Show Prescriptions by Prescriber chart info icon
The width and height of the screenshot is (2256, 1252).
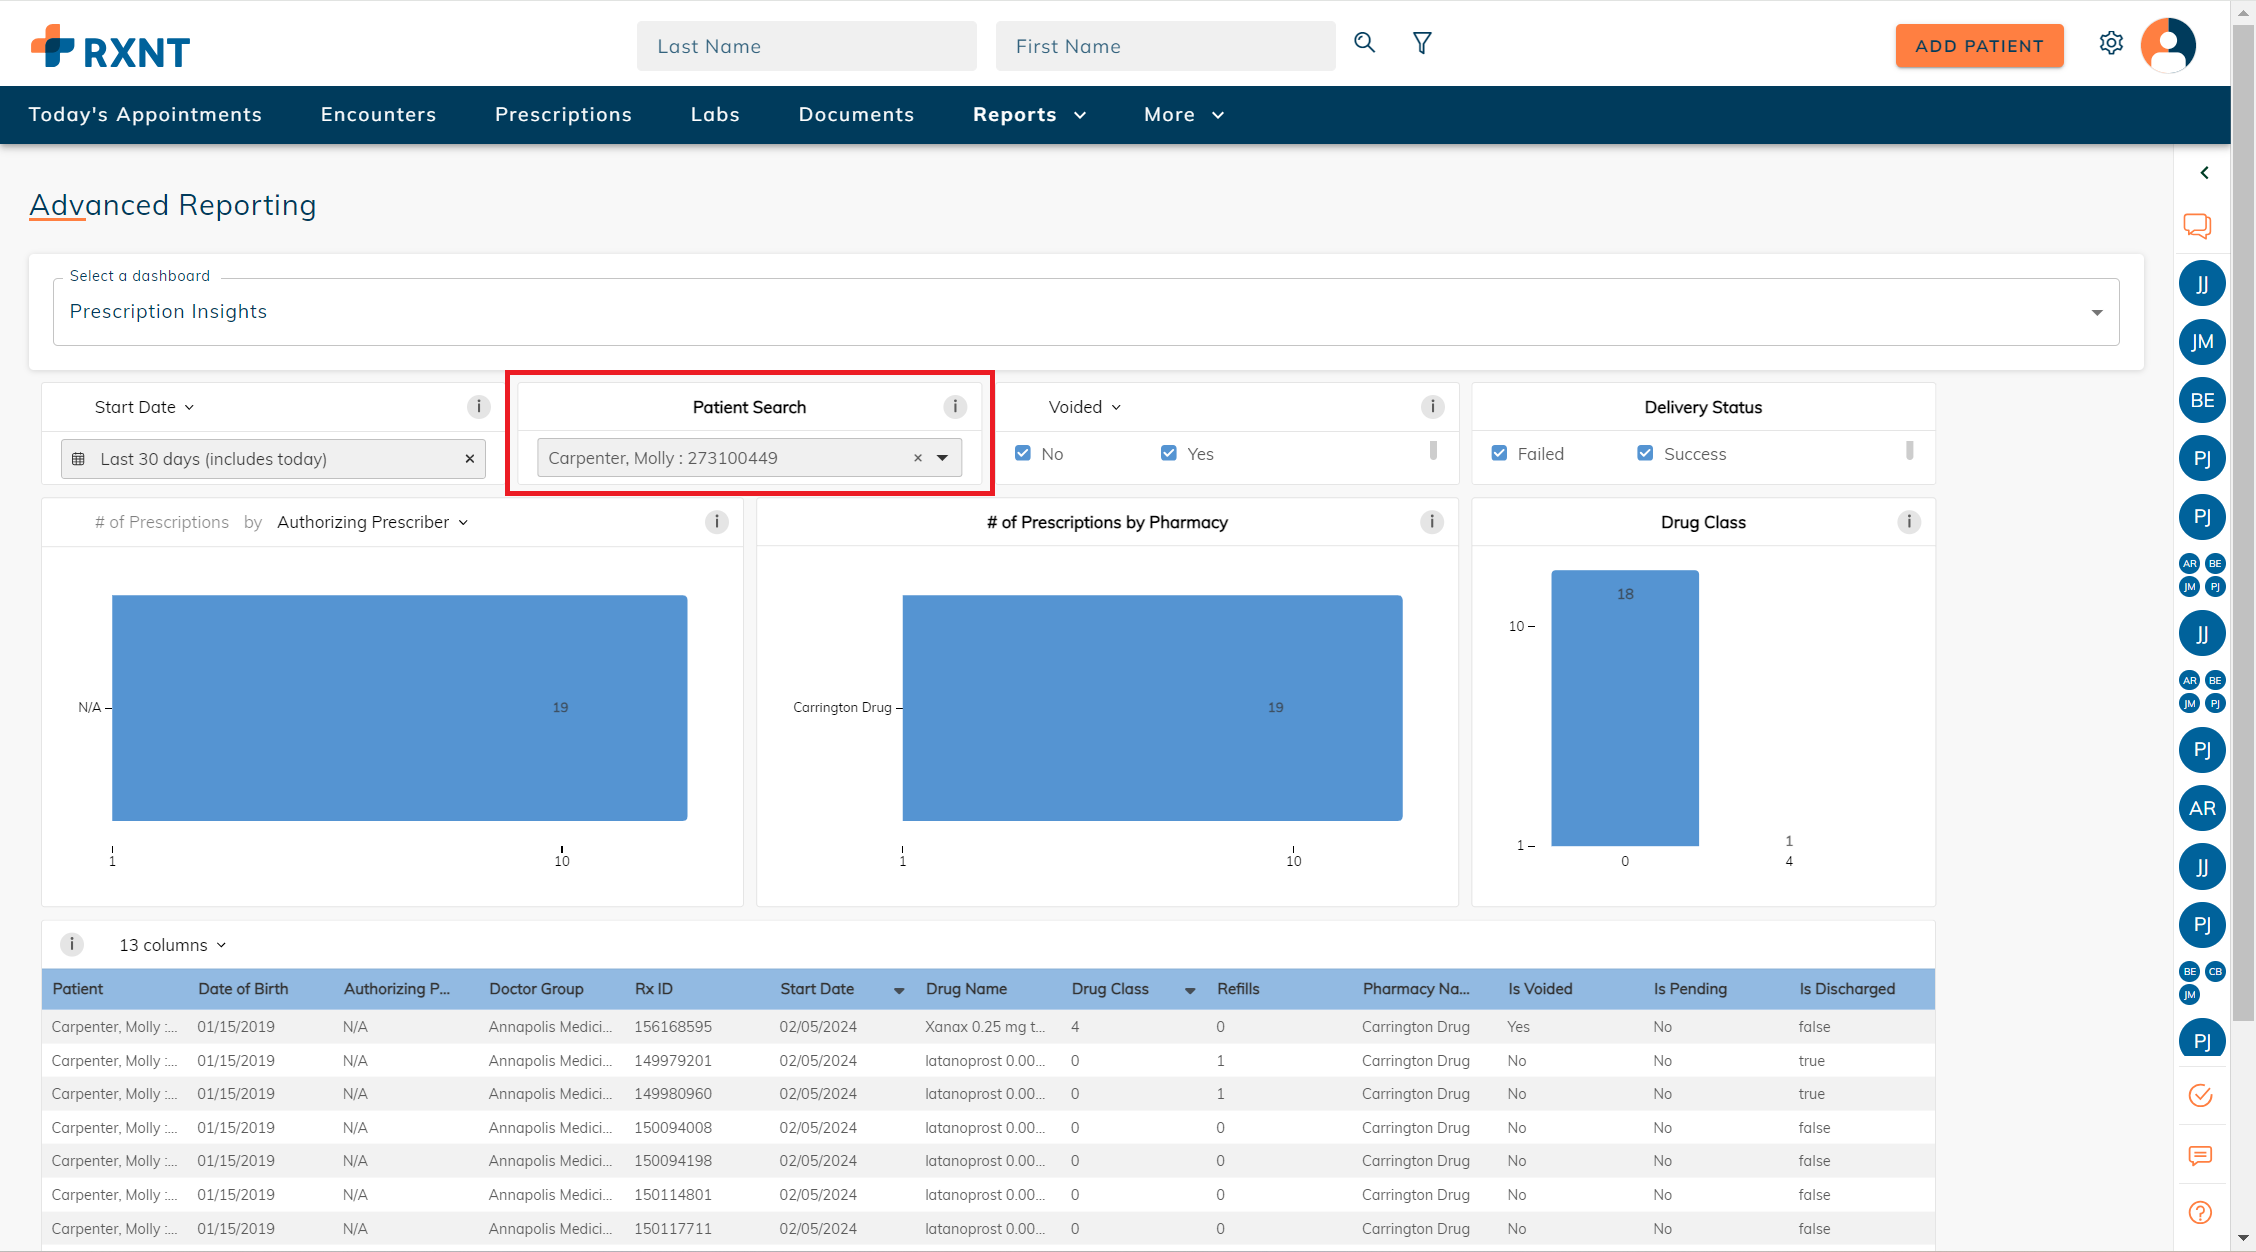pyautogui.click(x=716, y=522)
